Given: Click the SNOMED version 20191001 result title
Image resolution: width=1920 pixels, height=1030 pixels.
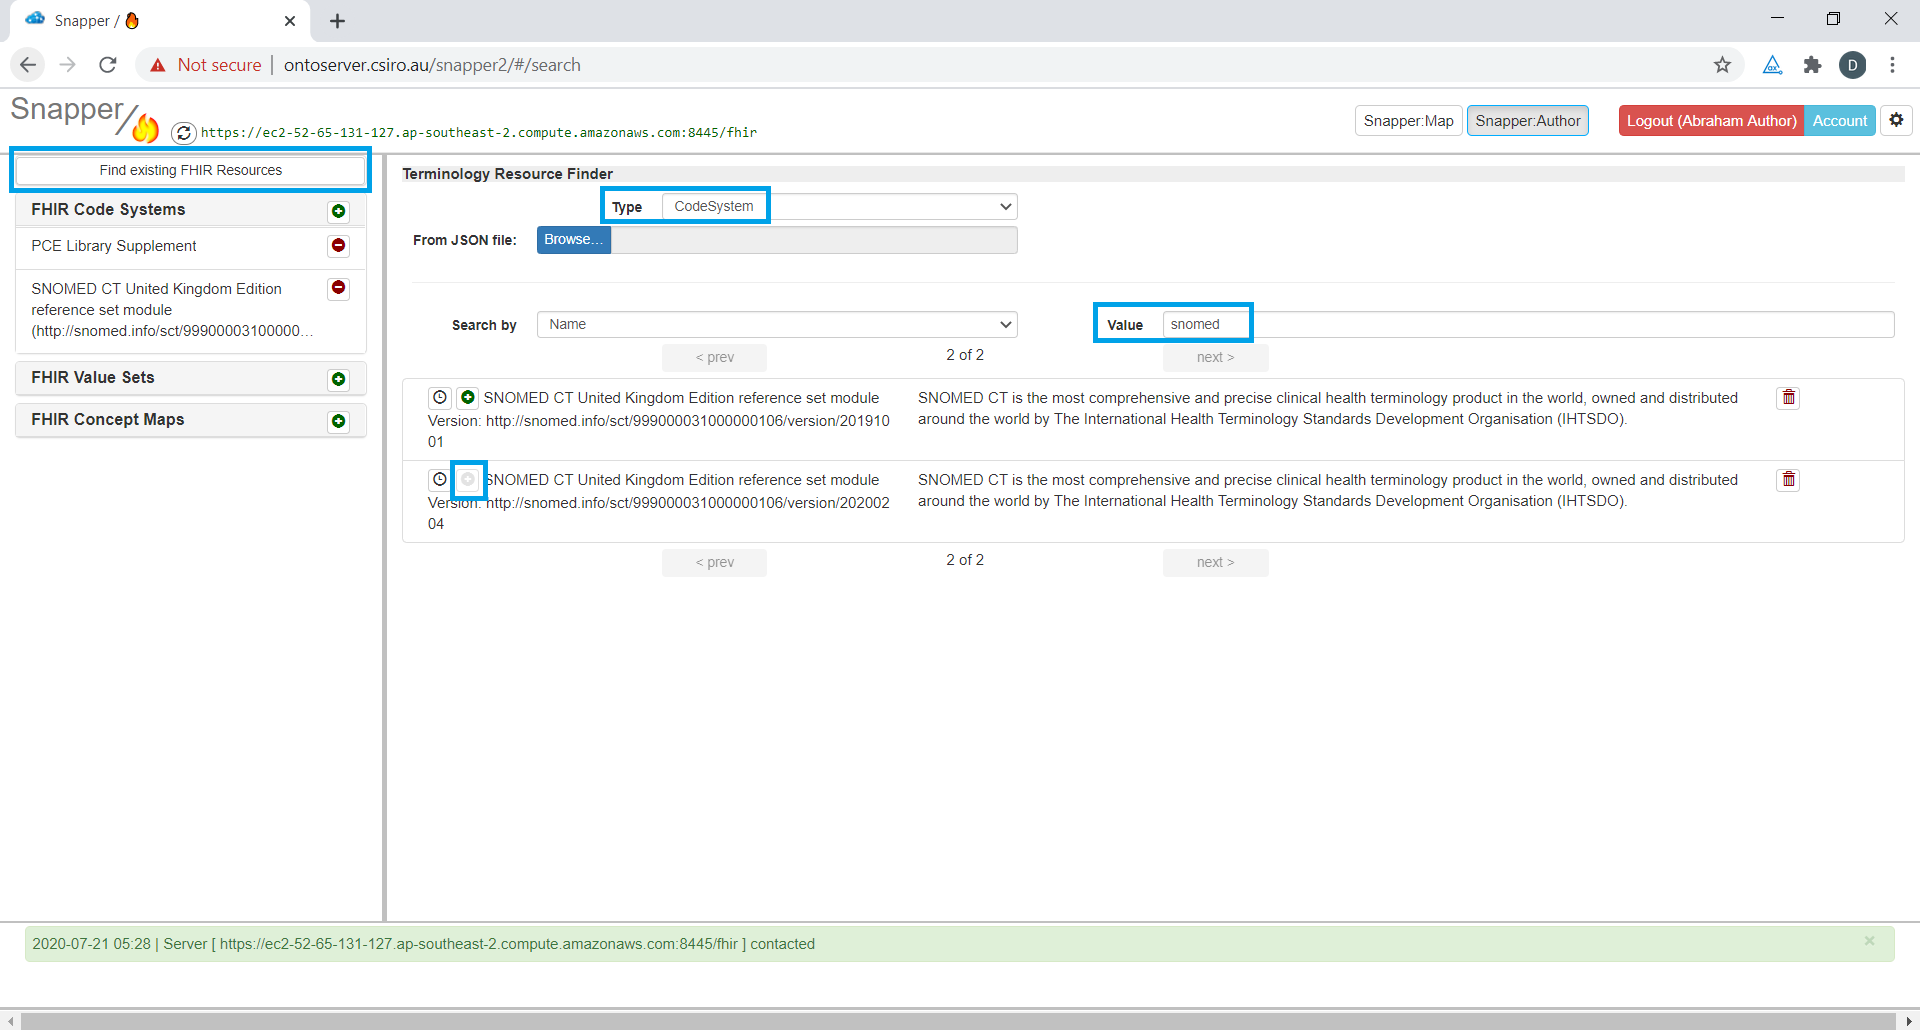Looking at the screenshot, I should (681, 398).
